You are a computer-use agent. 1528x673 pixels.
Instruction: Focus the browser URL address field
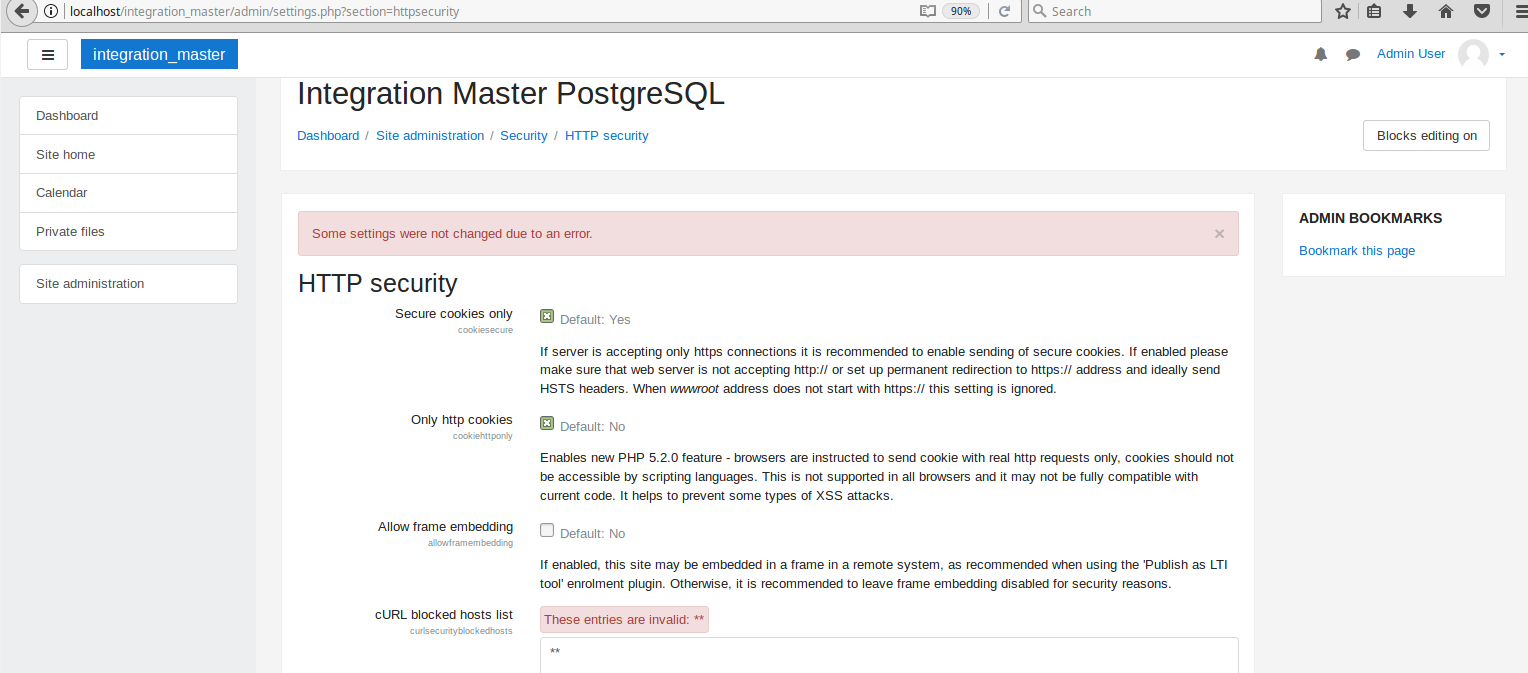pyautogui.click(x=490, y=11)
